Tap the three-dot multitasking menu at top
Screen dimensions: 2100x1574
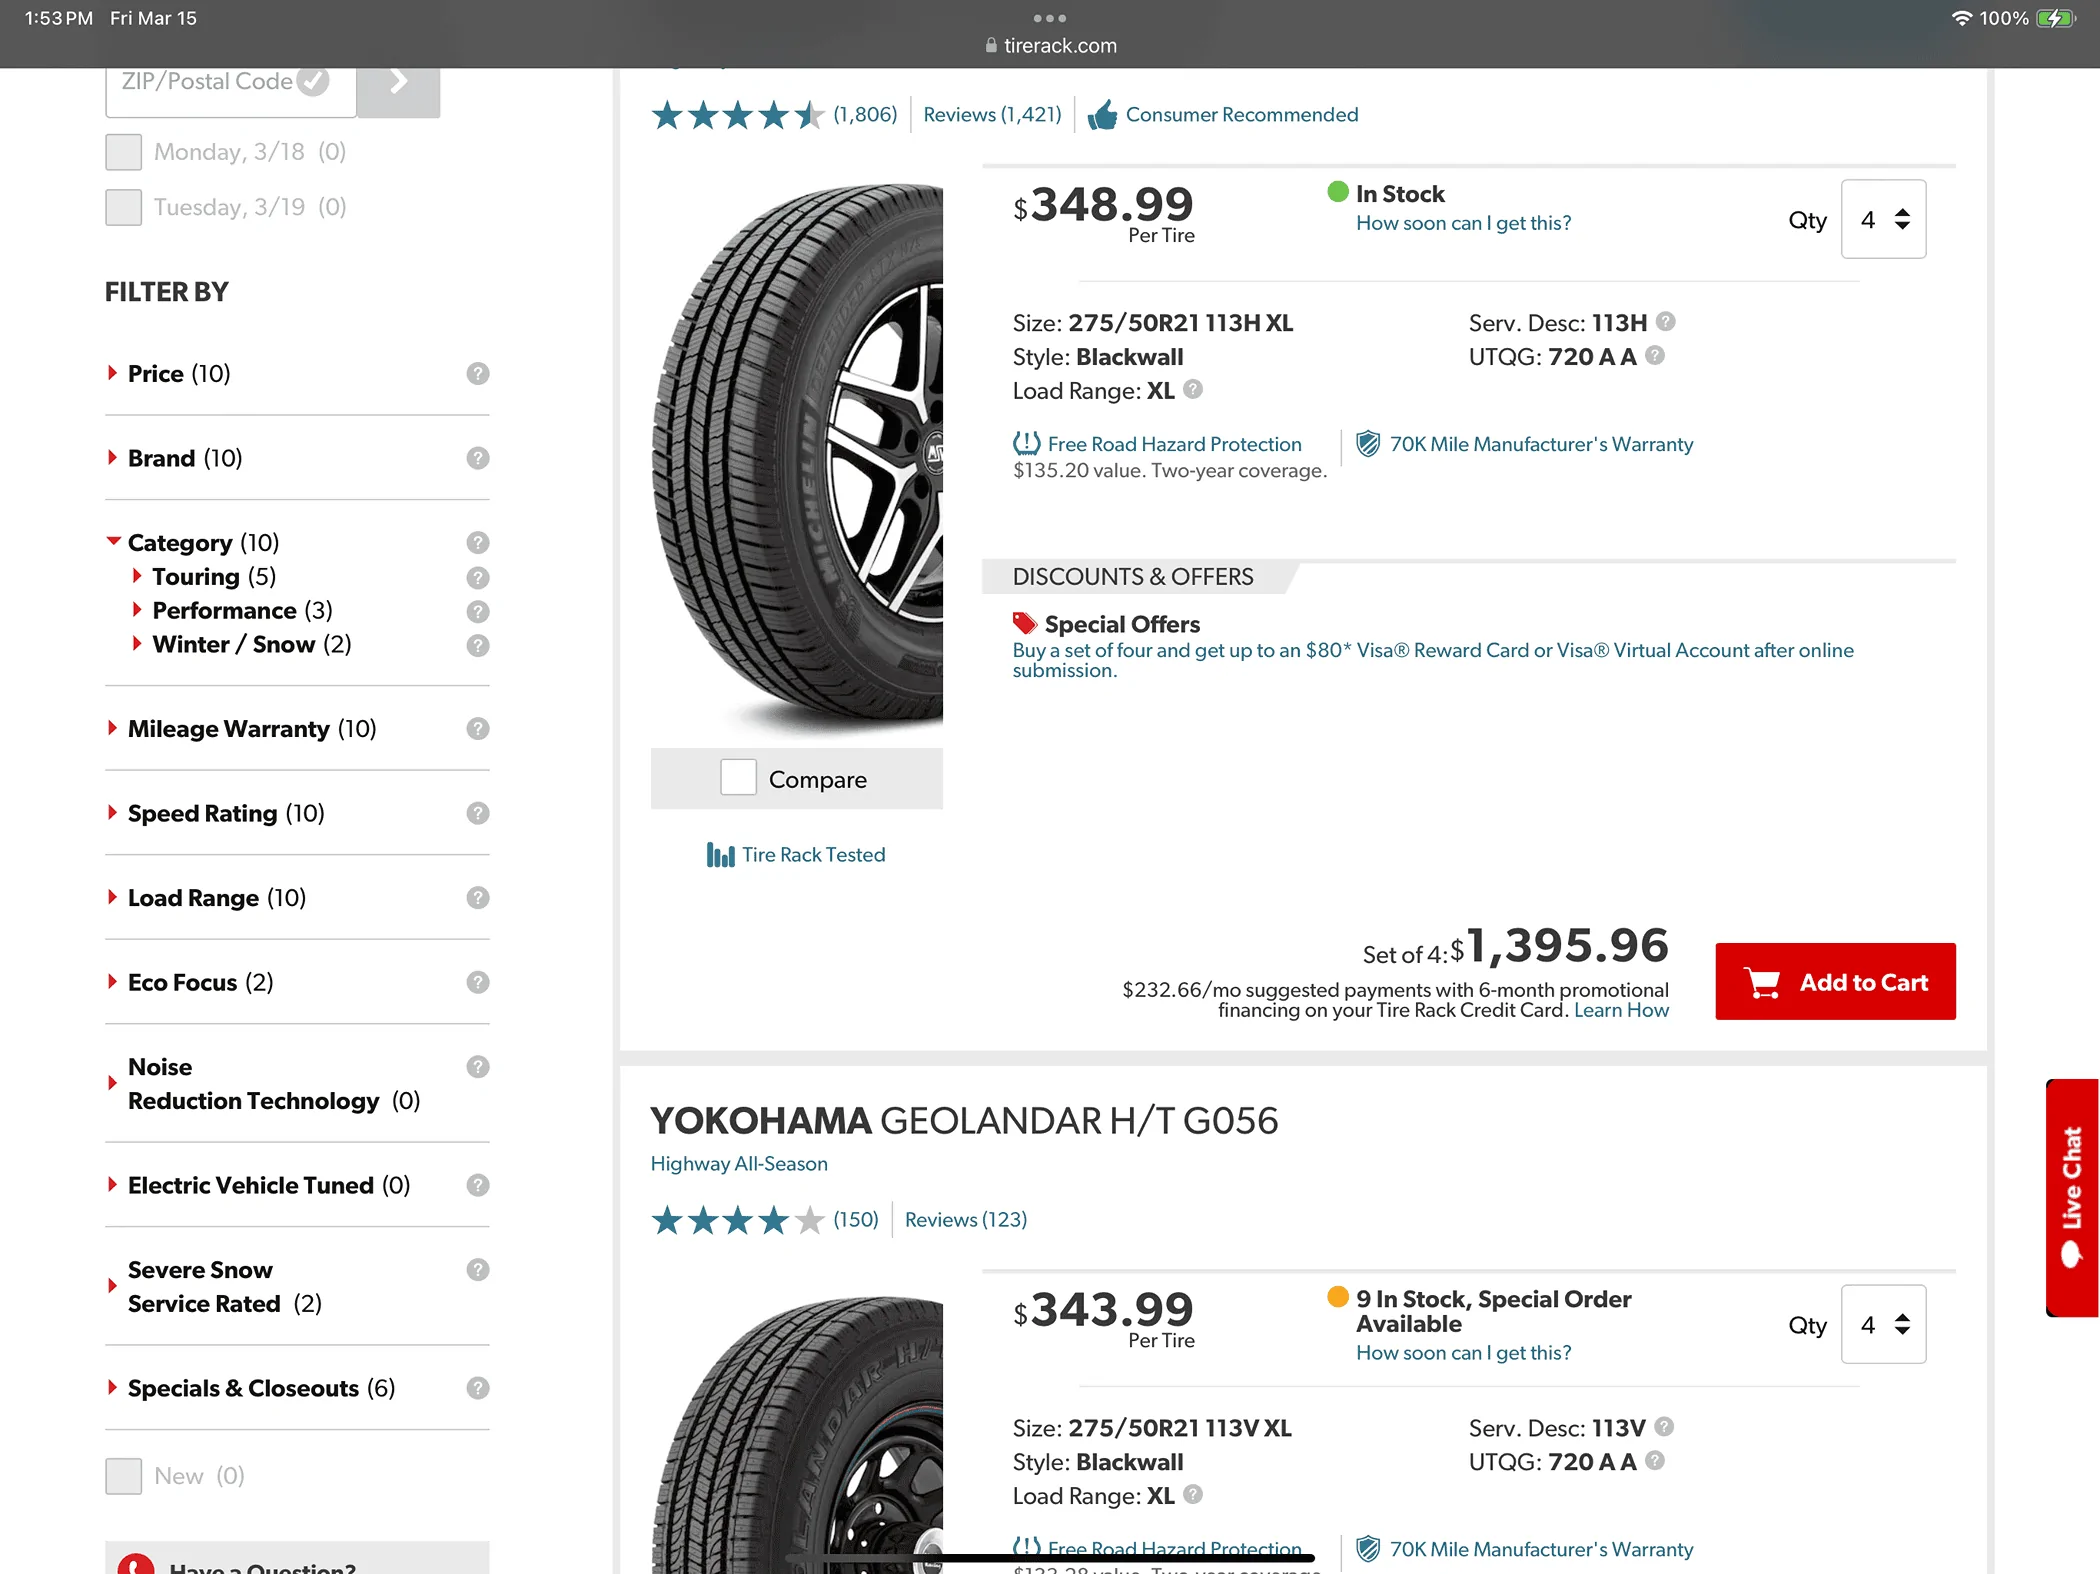pos(1049,18)
